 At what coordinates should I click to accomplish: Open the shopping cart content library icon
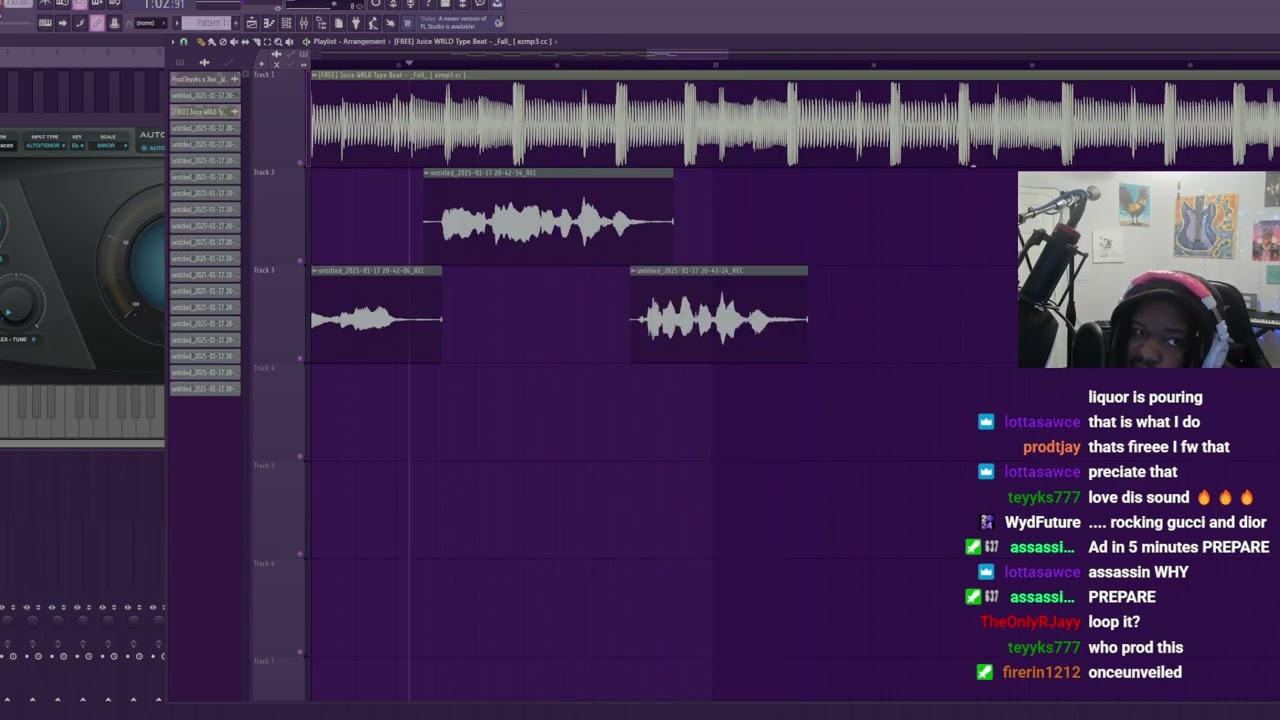pos(407,23)
